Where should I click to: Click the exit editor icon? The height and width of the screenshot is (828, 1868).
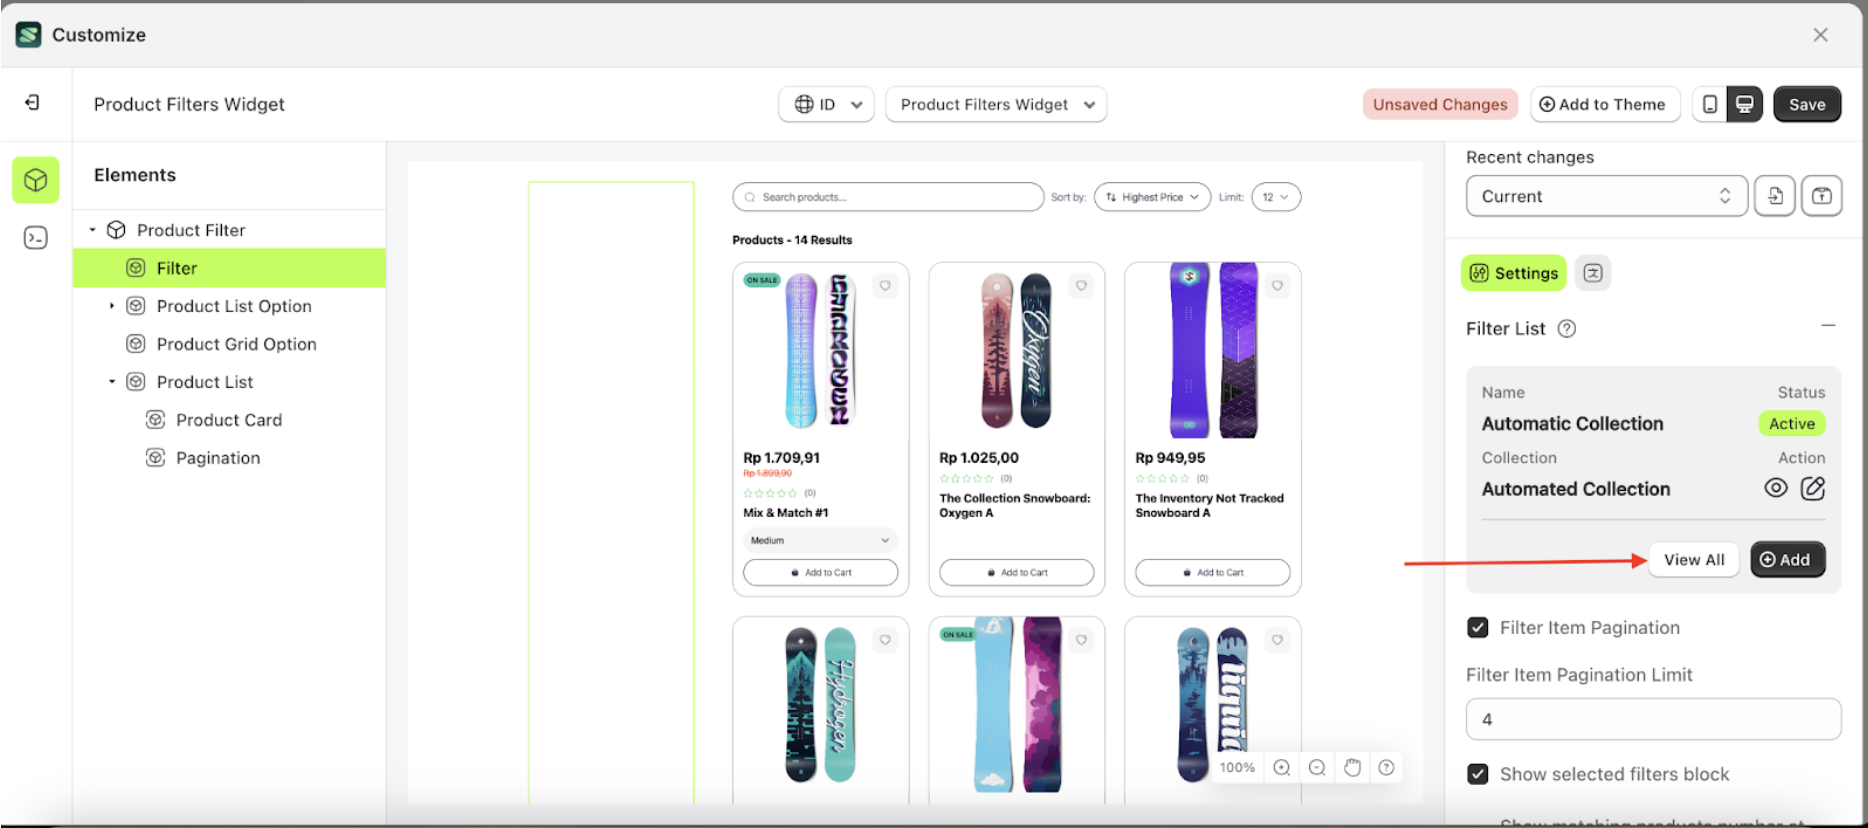click(33, 103)
